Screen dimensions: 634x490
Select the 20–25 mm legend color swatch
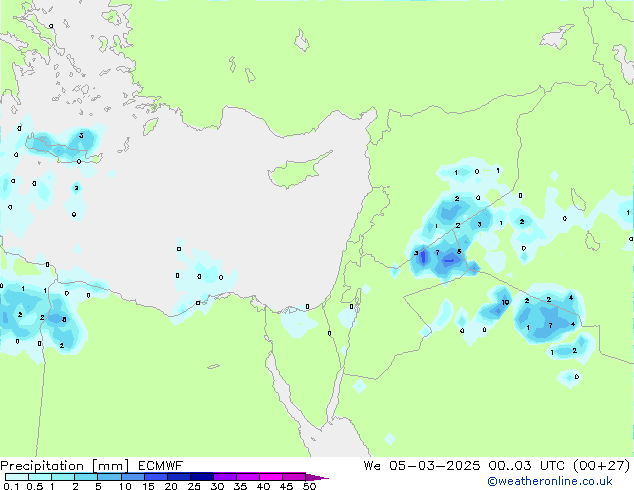178,477
